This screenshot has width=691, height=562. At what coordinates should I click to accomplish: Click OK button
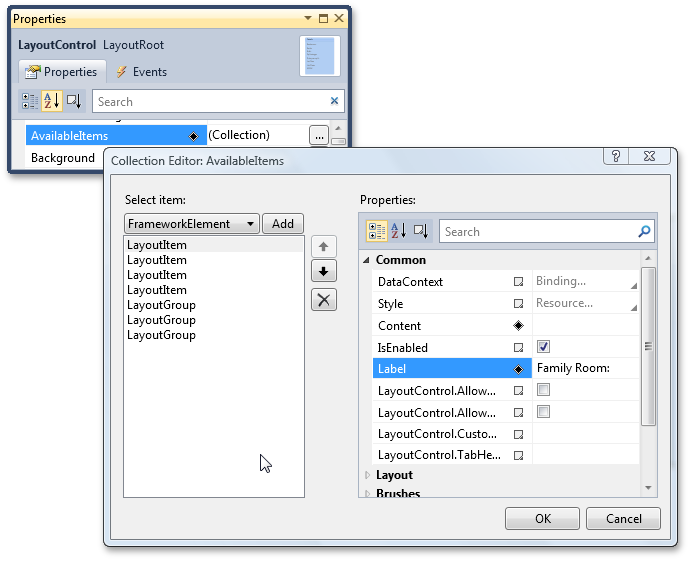pos(542,518)
